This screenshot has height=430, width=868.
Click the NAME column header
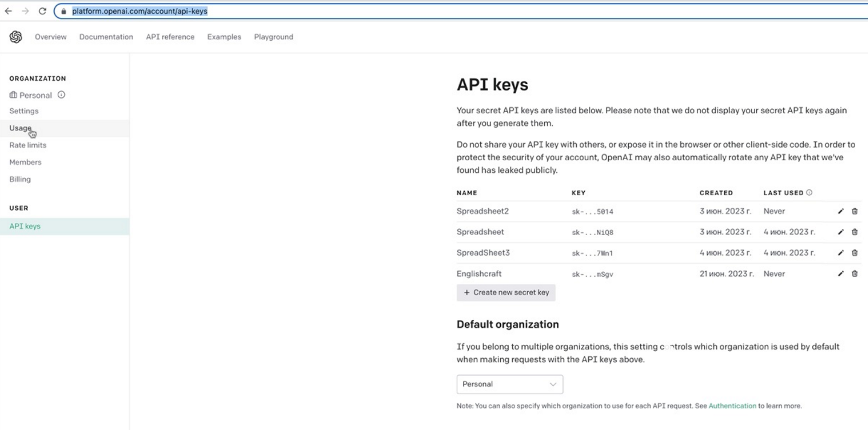point(467,193)
